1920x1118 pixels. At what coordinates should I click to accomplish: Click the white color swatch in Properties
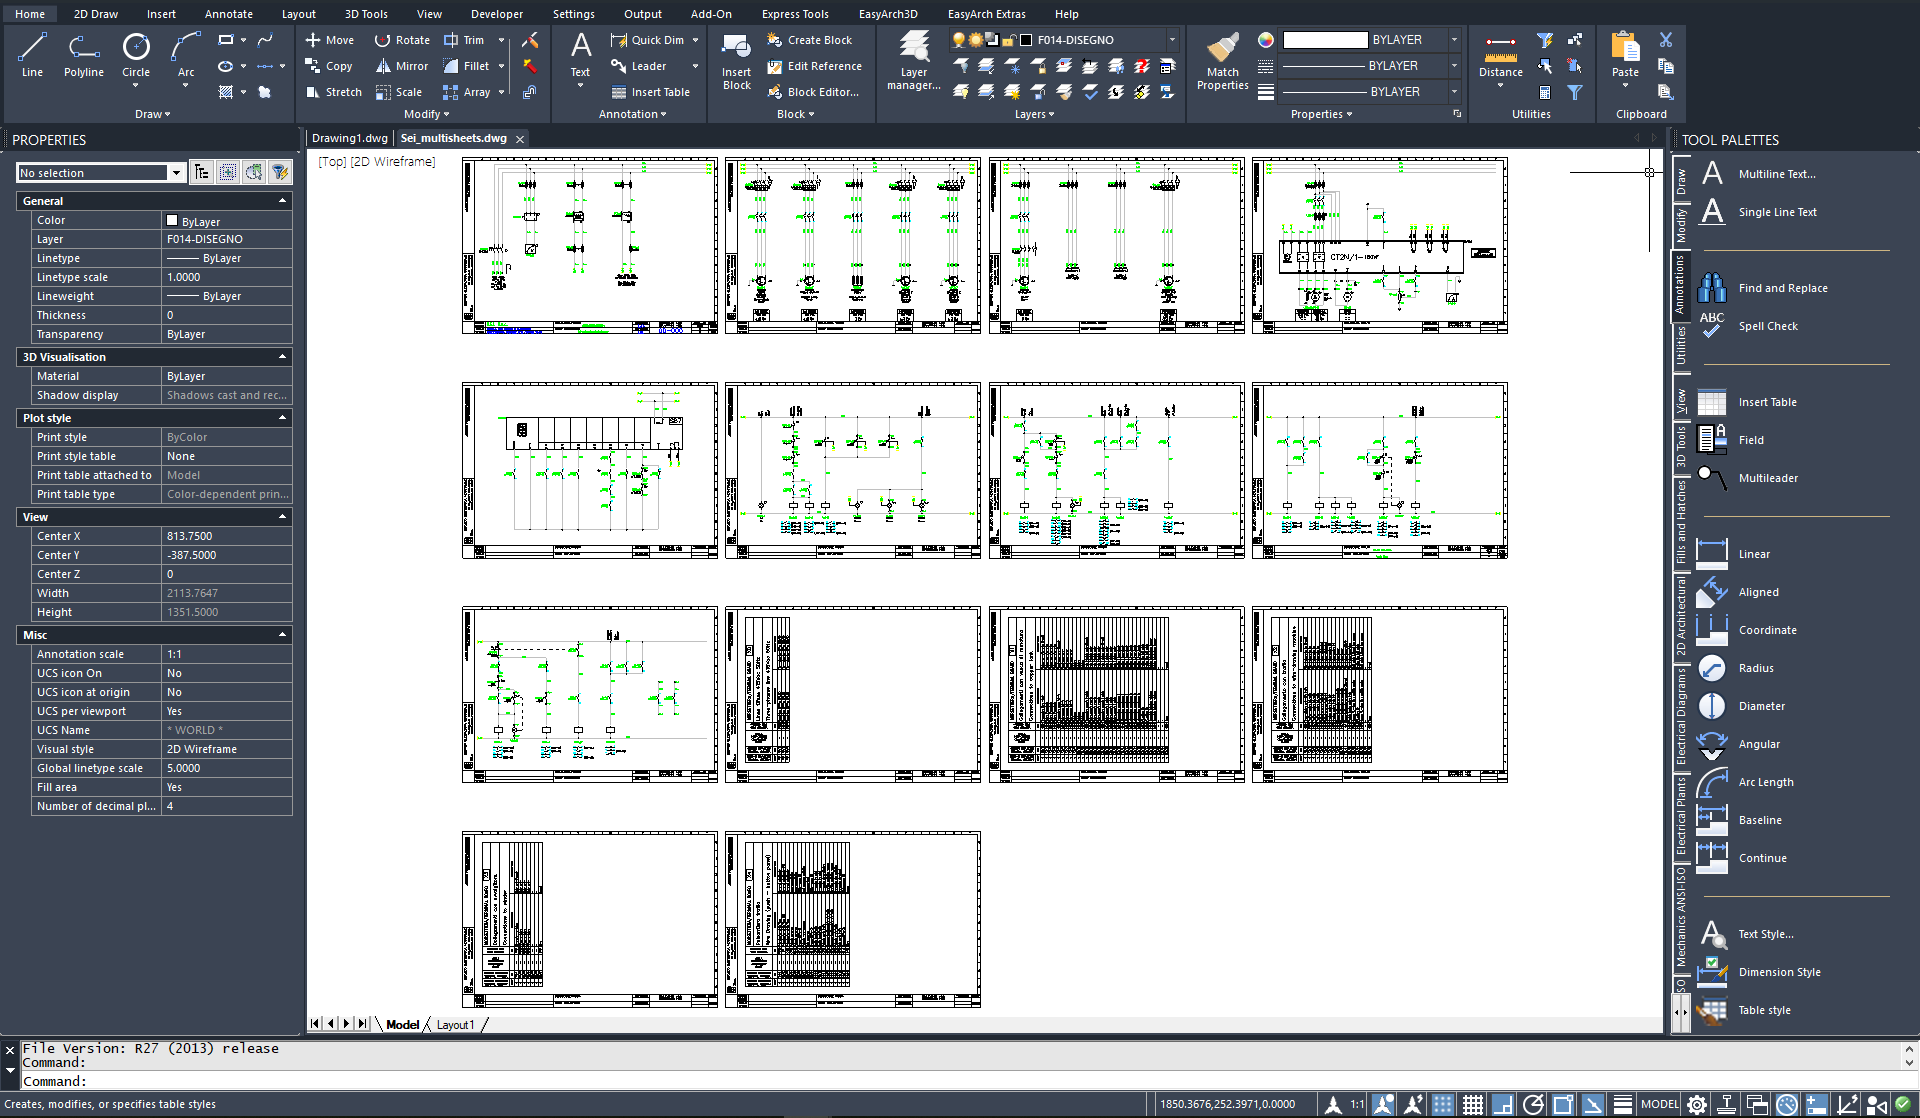(x=1325, y=40)
